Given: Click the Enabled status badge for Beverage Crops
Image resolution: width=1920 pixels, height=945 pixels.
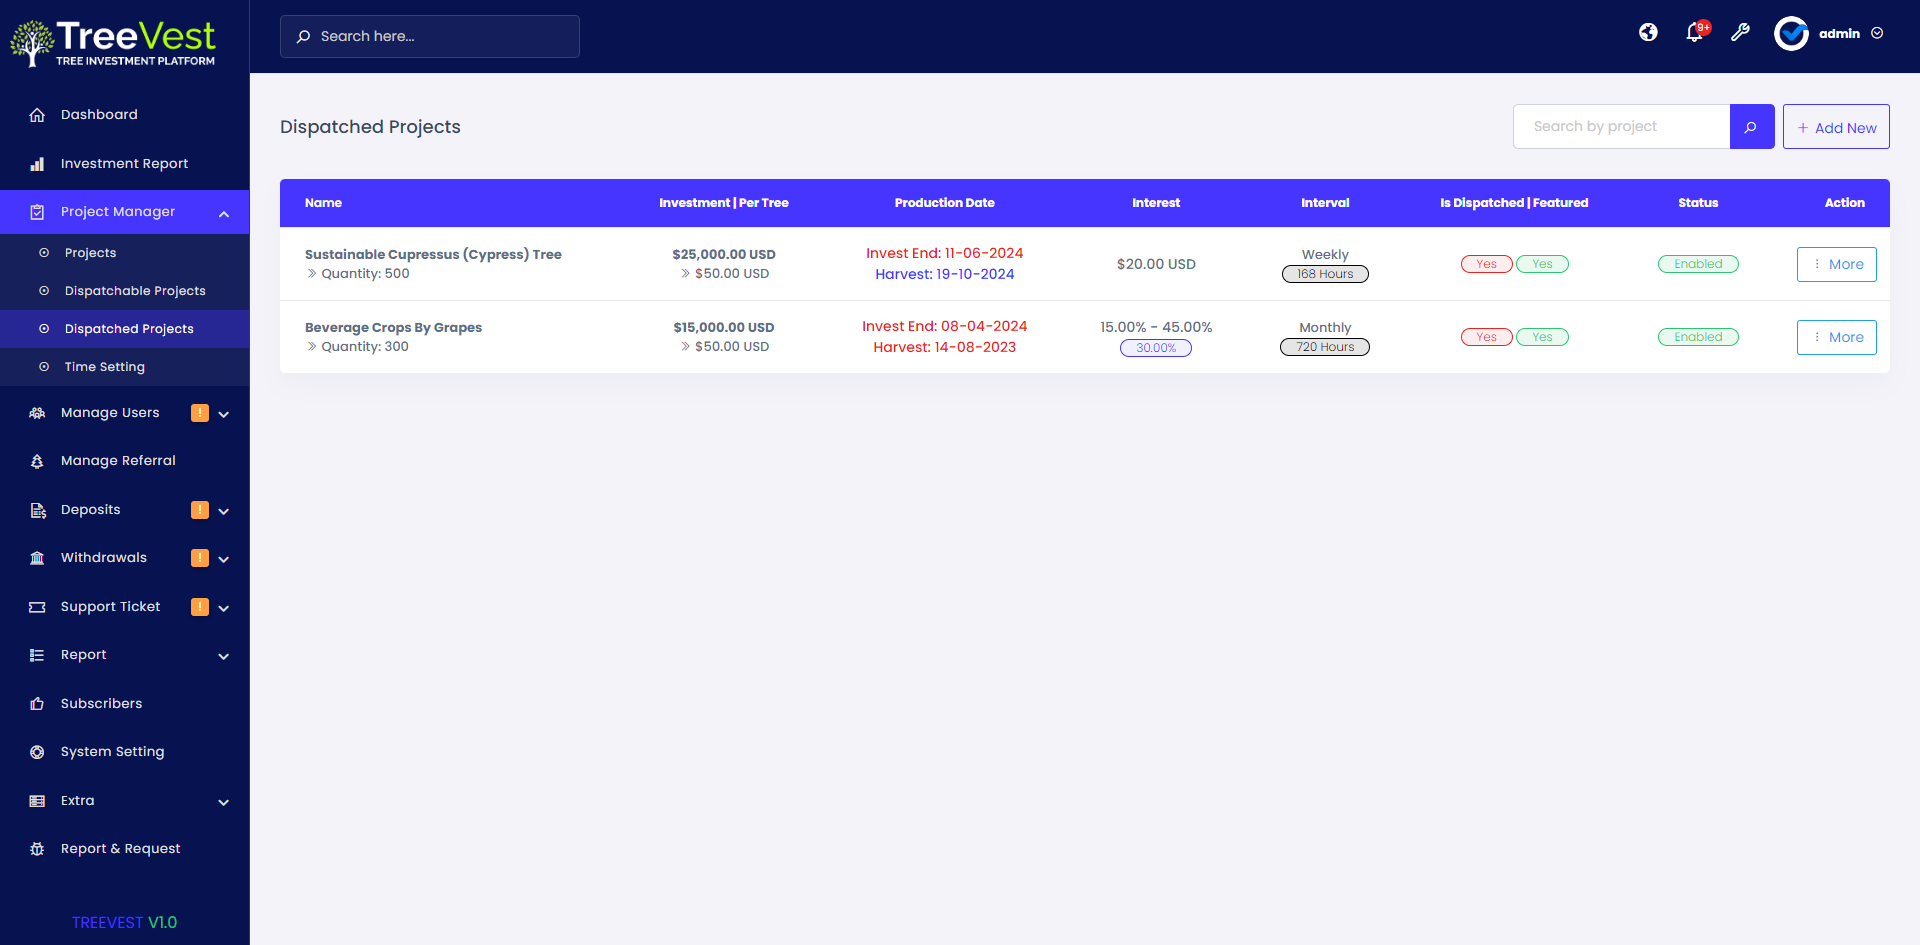Looking at the screenshot, I should coord(1698,337).
